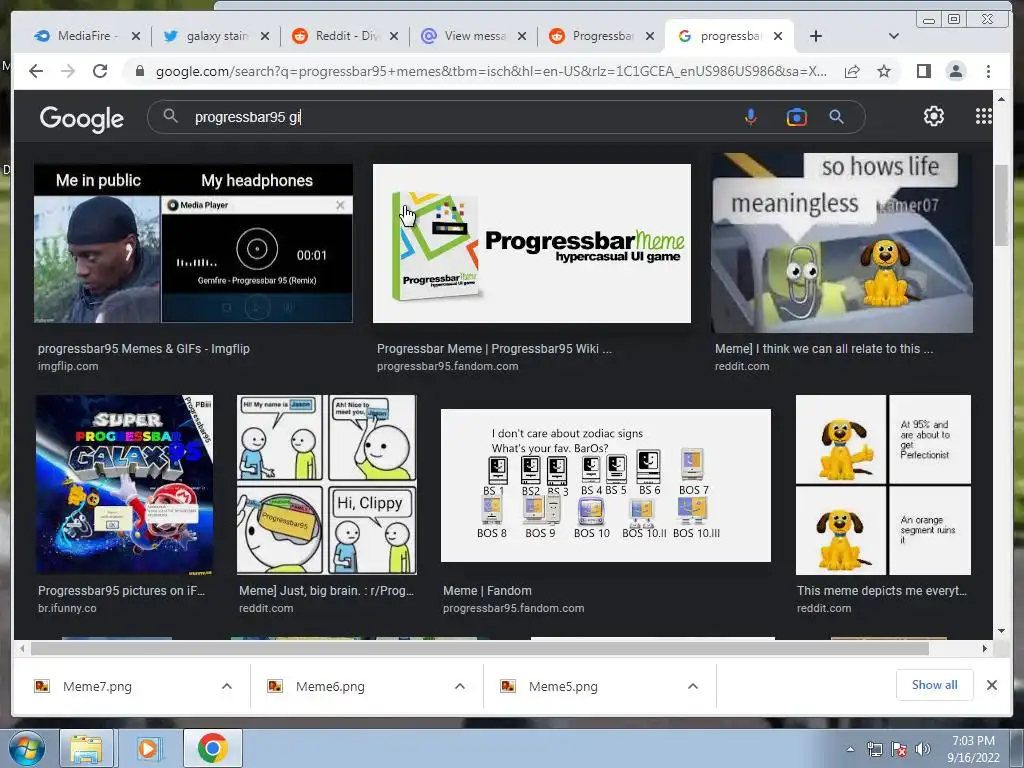The image size is (1024, 768).
Task: Submit search with blue magnifier
Action: pyautogui.click(x=837, y=117)
